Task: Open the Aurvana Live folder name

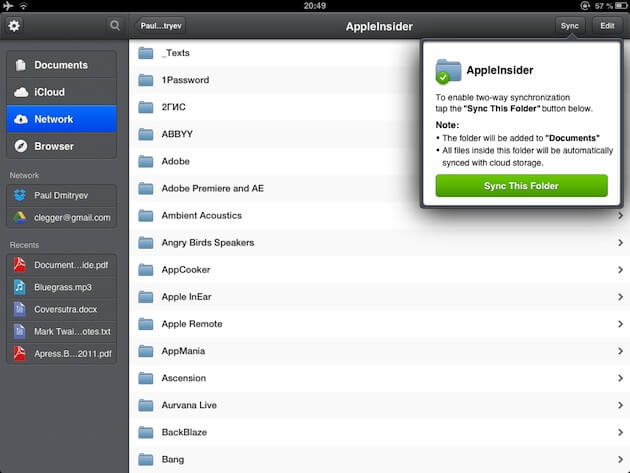Action: (x=189, y=405)
